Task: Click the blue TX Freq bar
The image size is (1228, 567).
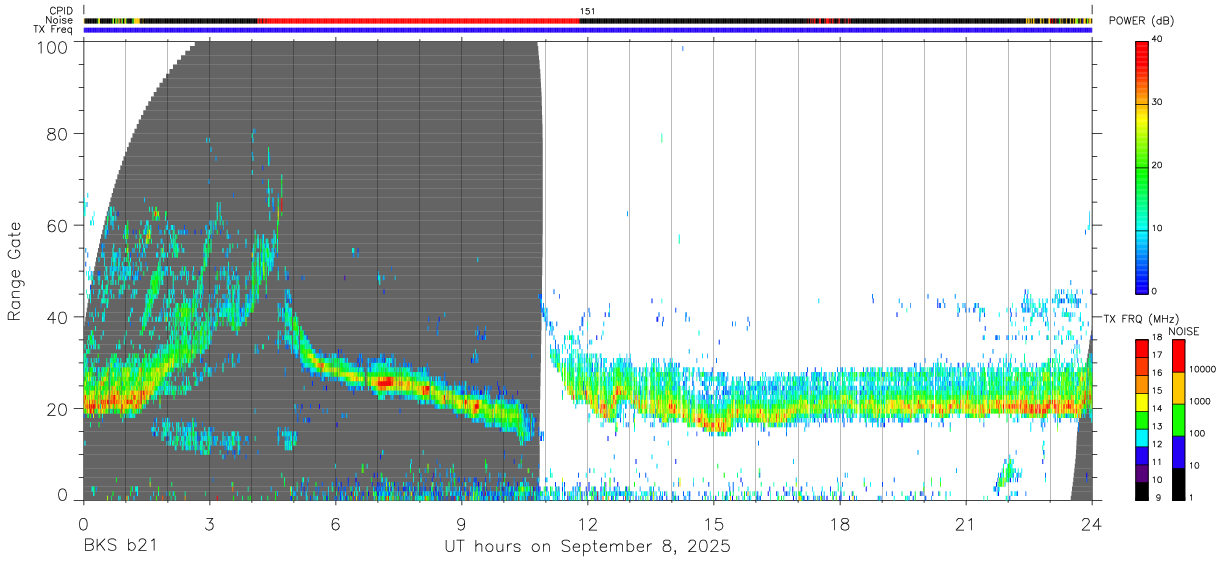Action: point(588,29)
